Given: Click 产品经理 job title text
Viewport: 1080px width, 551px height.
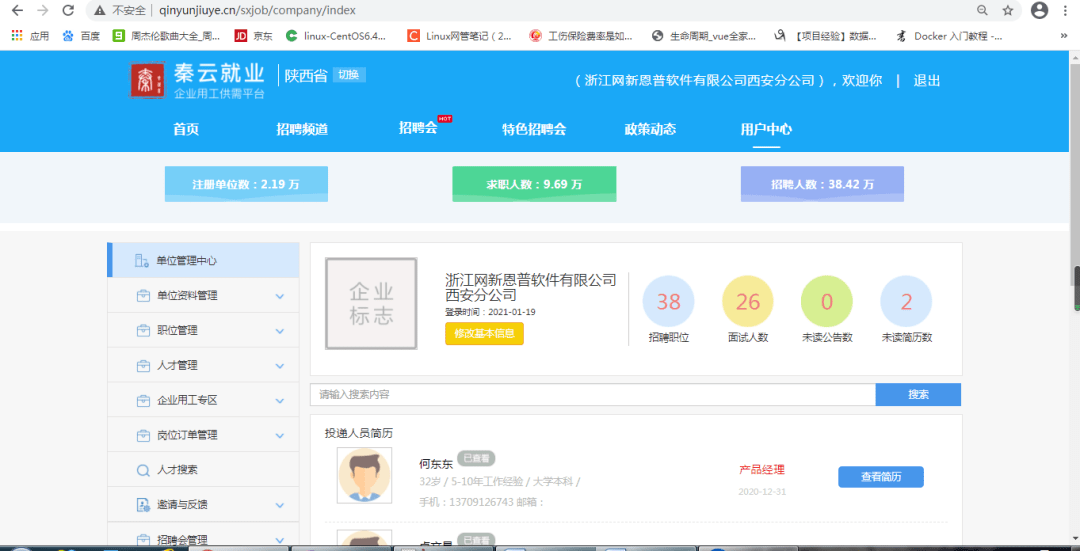Looking at the screenshot, I should (762, 470).
